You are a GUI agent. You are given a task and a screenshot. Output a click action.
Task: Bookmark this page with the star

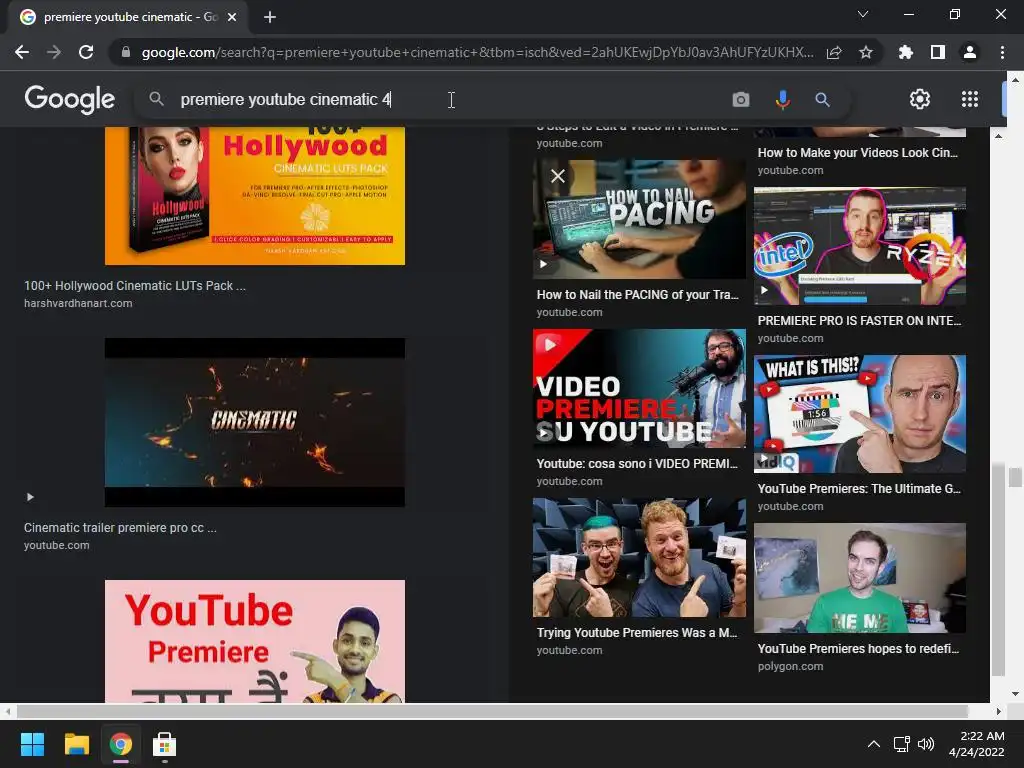click(x=866, y=52)
